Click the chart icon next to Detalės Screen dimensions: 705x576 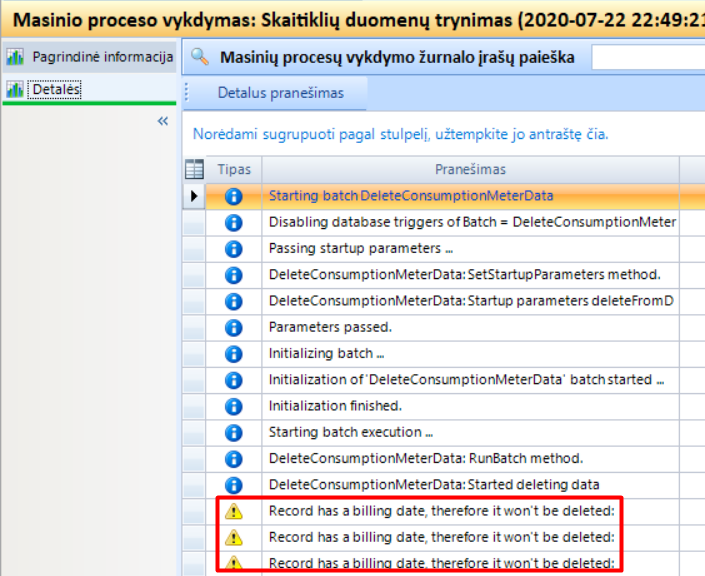15,90
